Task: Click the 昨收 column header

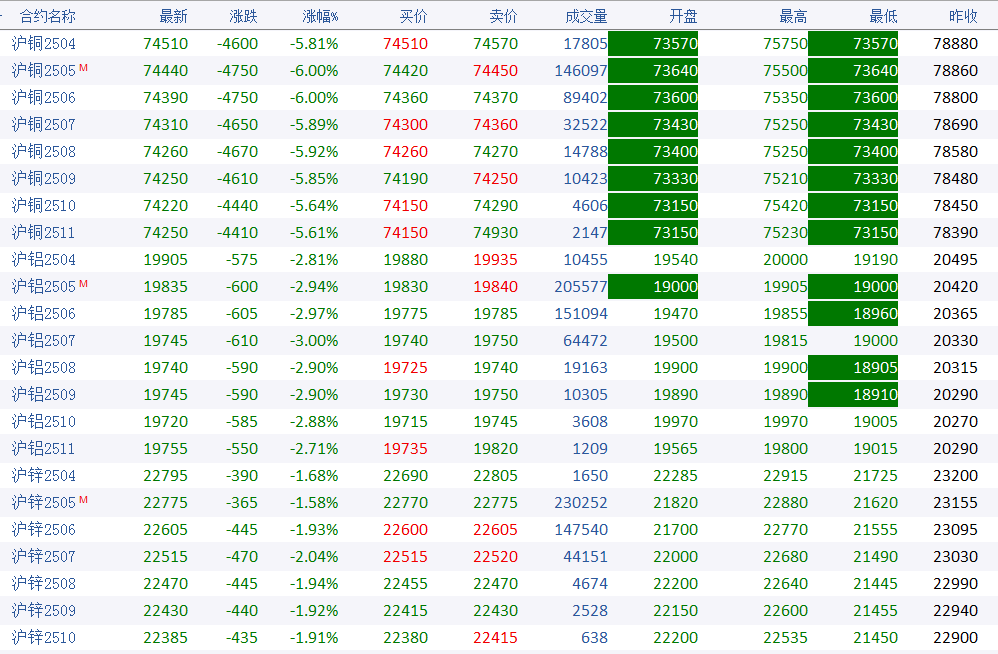Action: pos(963,16)
